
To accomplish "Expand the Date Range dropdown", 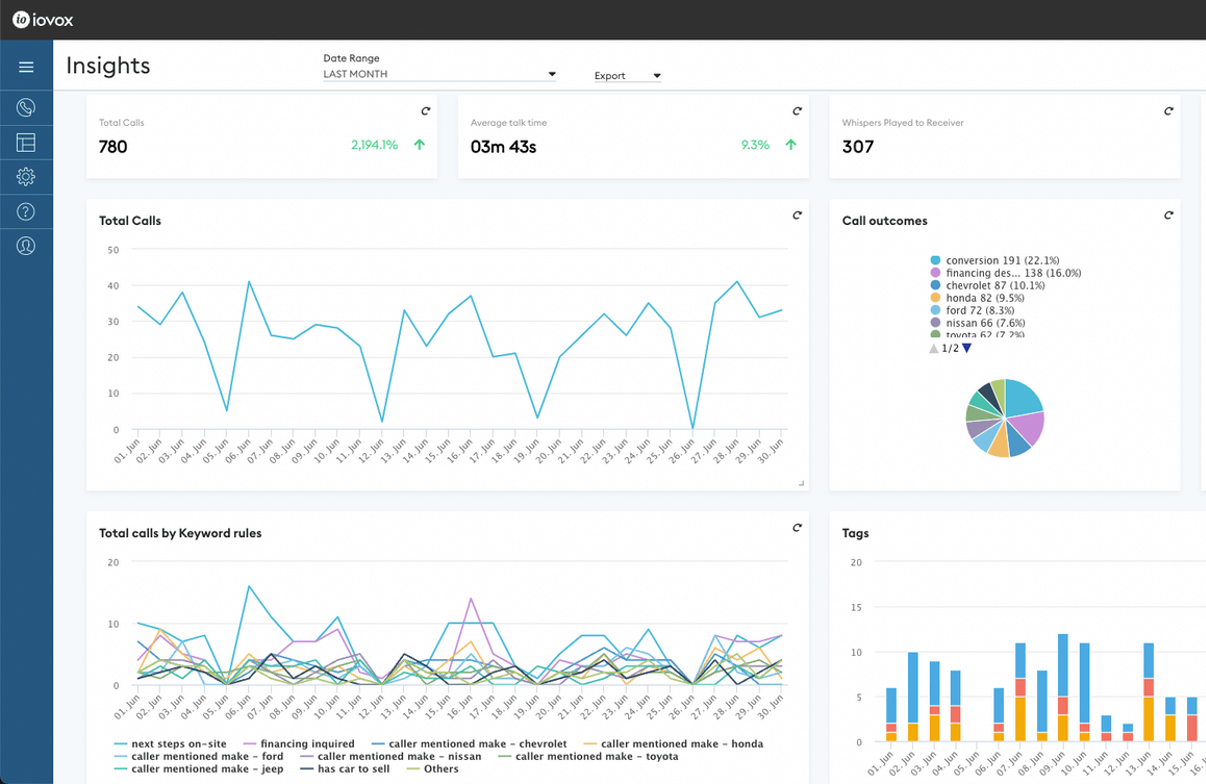I will click(551, 75).
